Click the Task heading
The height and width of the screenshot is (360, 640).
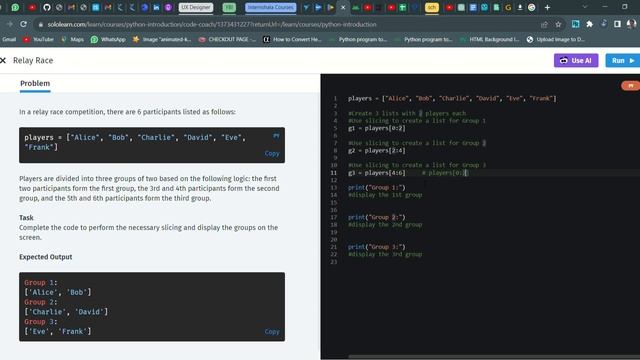26,218
